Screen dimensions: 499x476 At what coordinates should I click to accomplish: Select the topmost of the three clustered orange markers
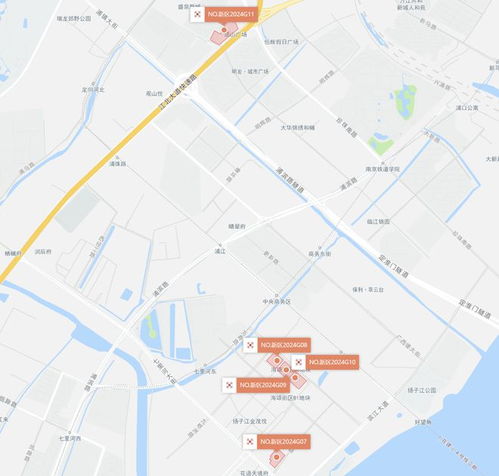click(x=277, y=361)
